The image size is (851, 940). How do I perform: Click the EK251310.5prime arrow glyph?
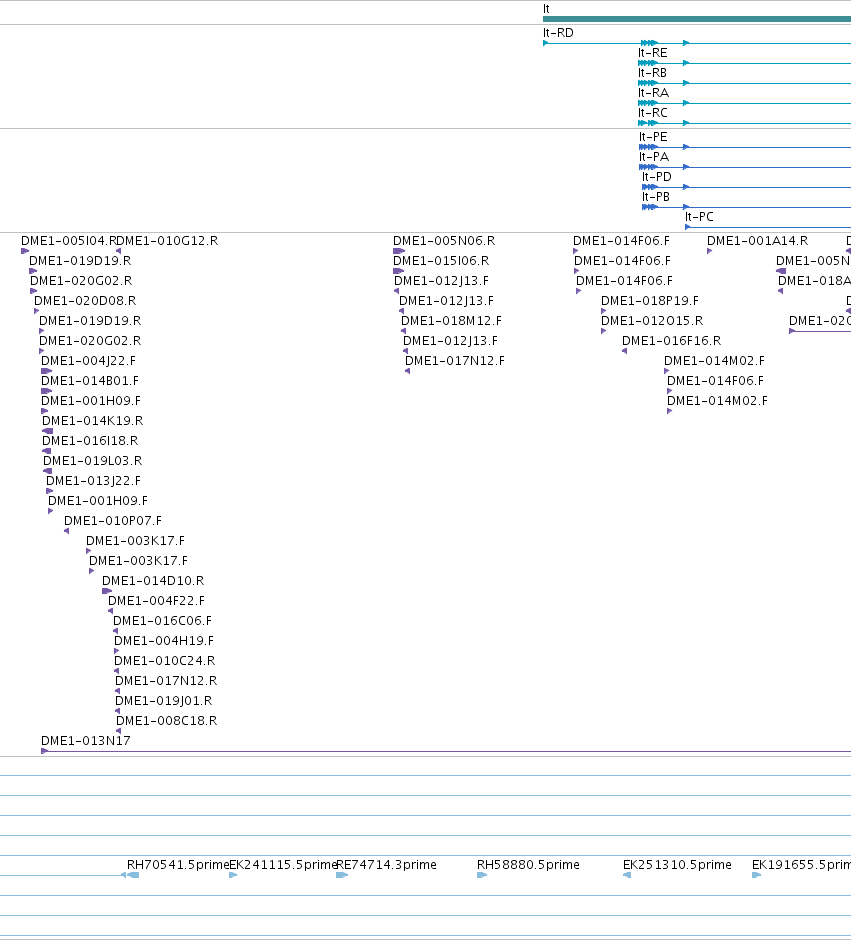627,875
